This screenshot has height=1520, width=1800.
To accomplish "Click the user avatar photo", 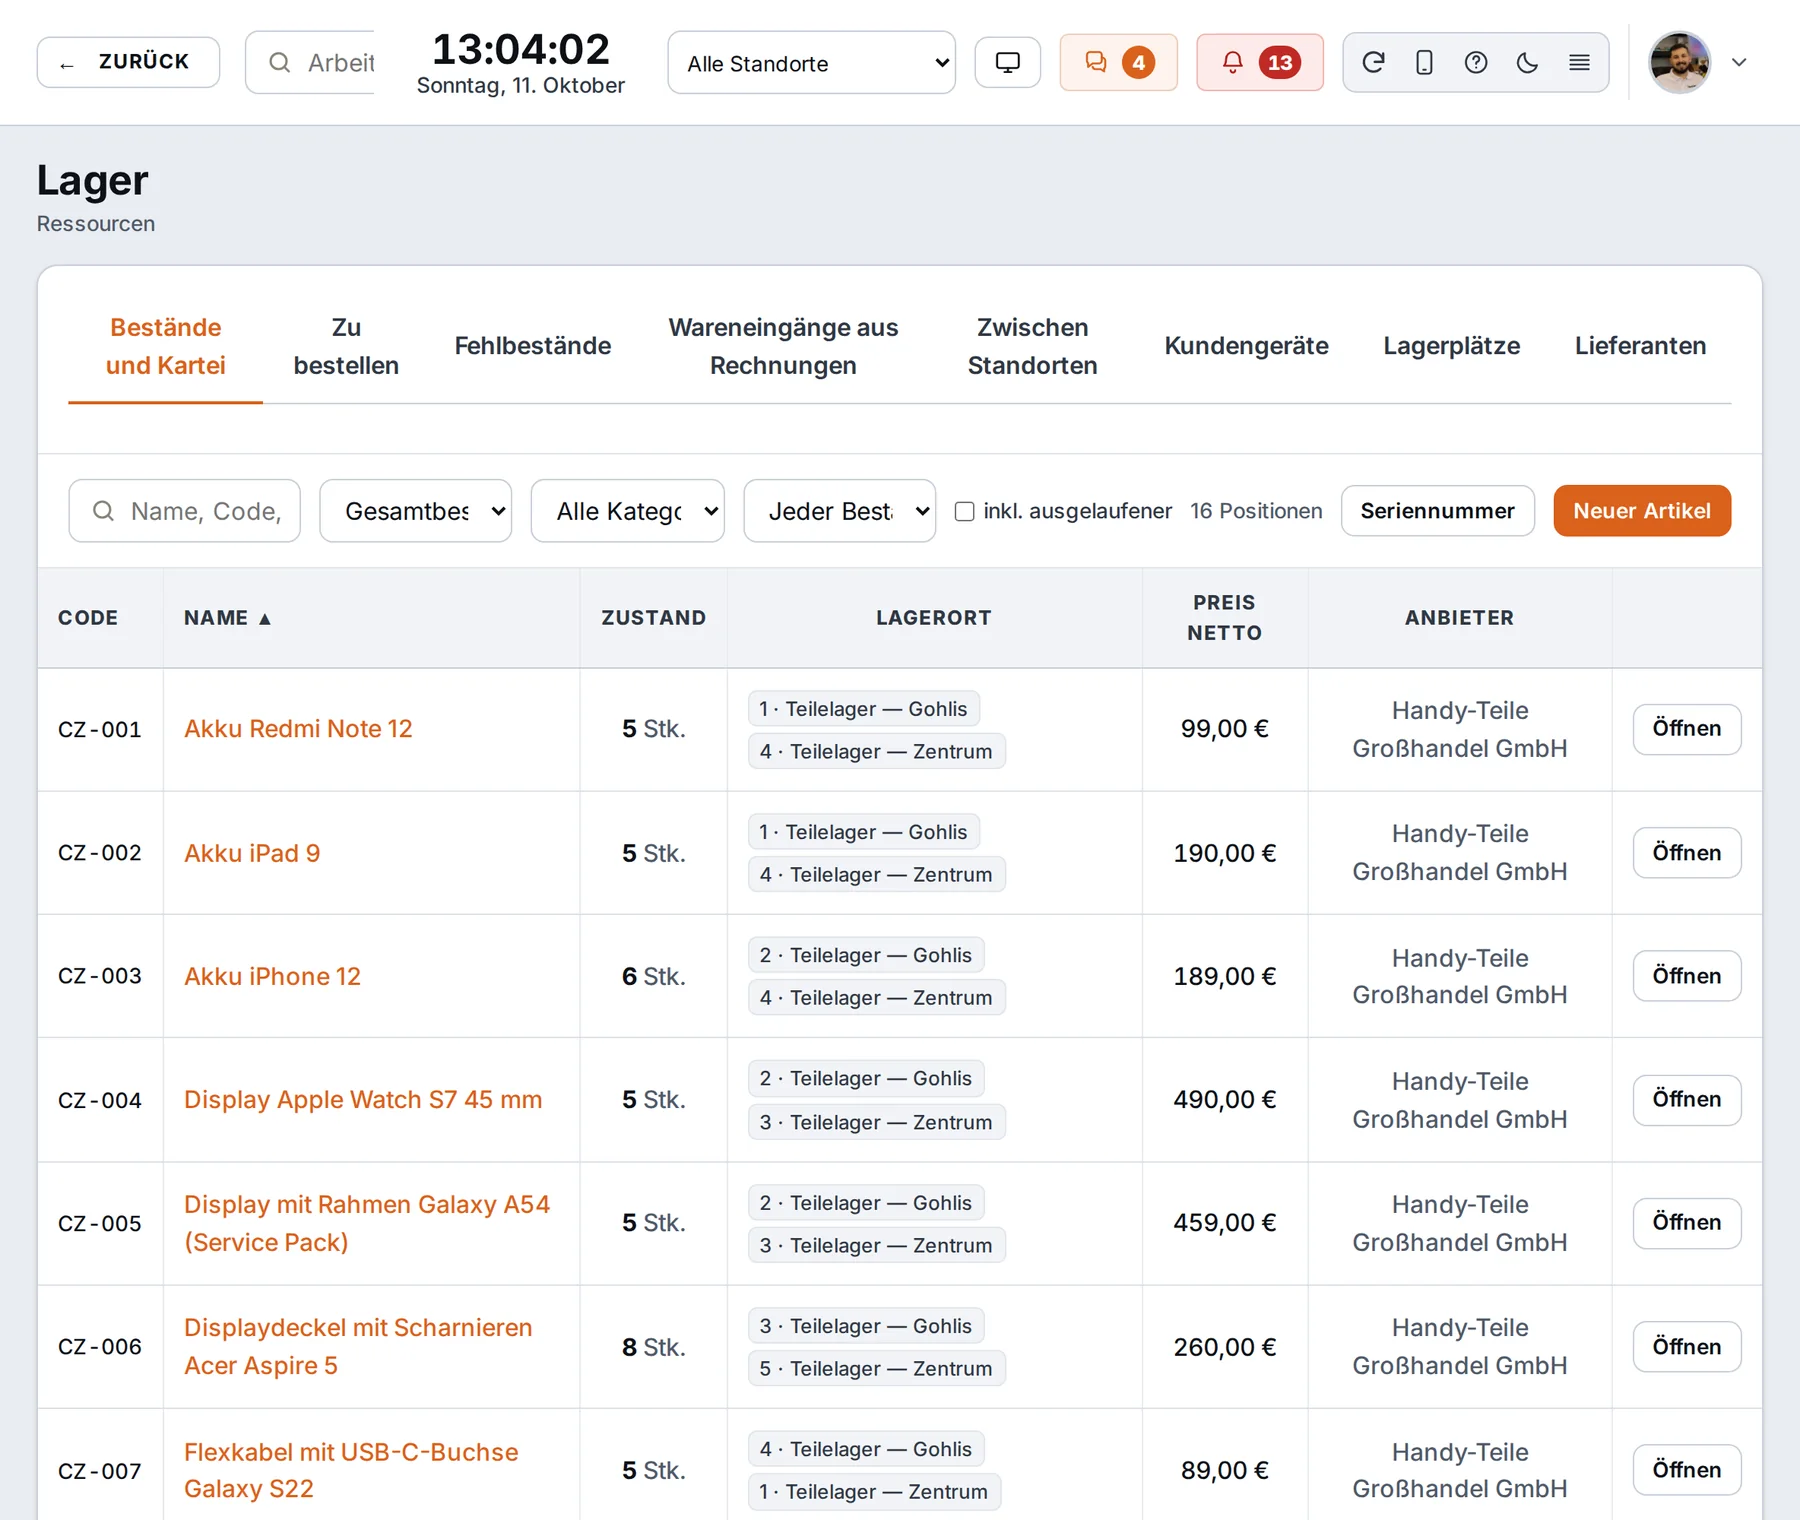I will pos(1679,62).
